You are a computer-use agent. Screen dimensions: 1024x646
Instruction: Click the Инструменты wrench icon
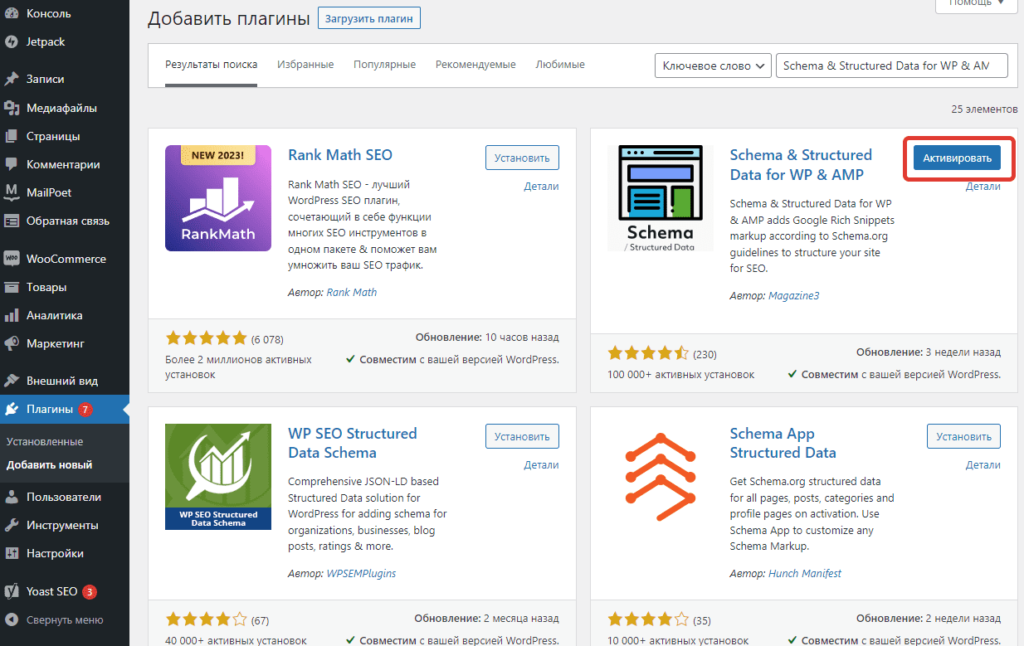tap(11, 525)
